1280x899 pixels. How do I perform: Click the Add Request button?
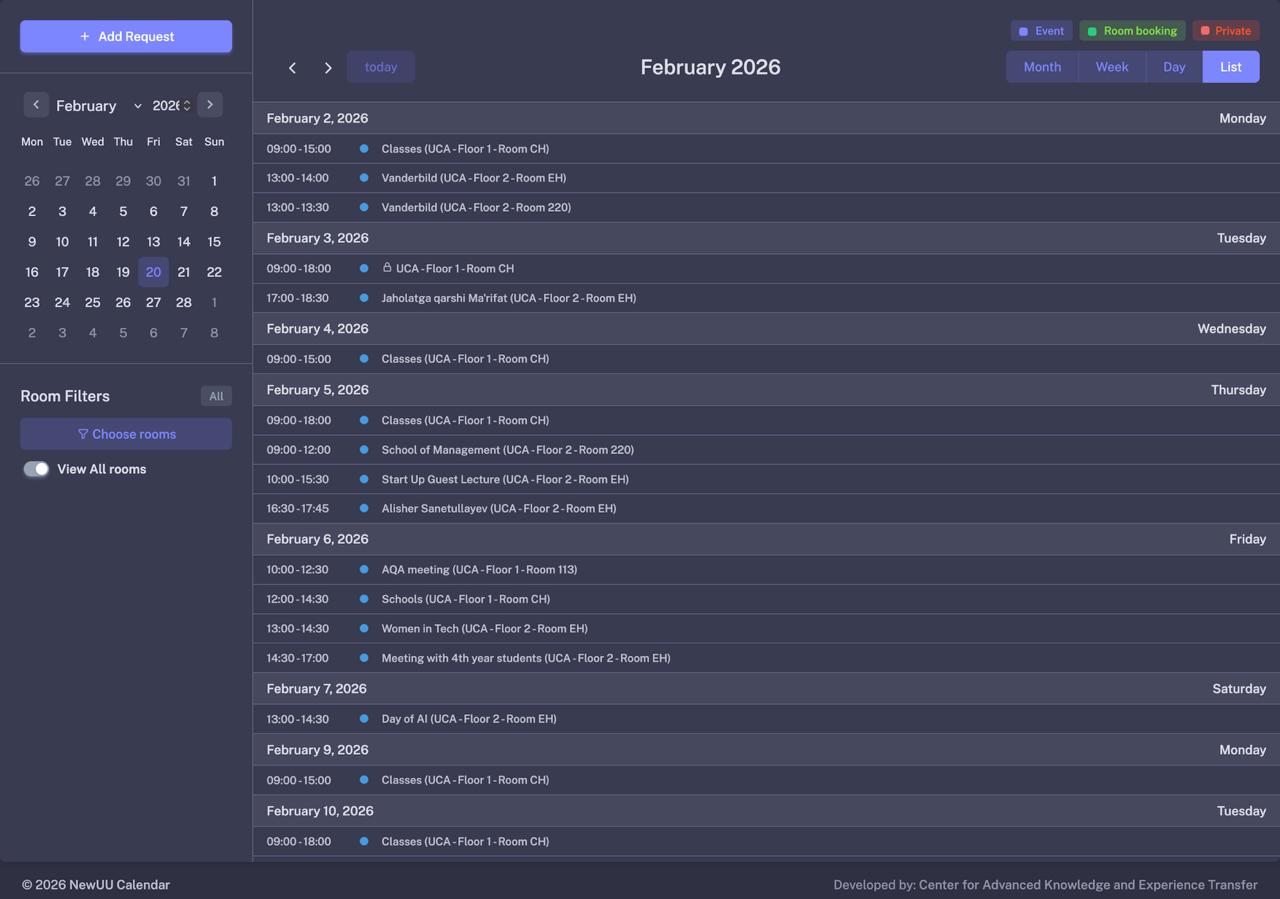point(126,37)
